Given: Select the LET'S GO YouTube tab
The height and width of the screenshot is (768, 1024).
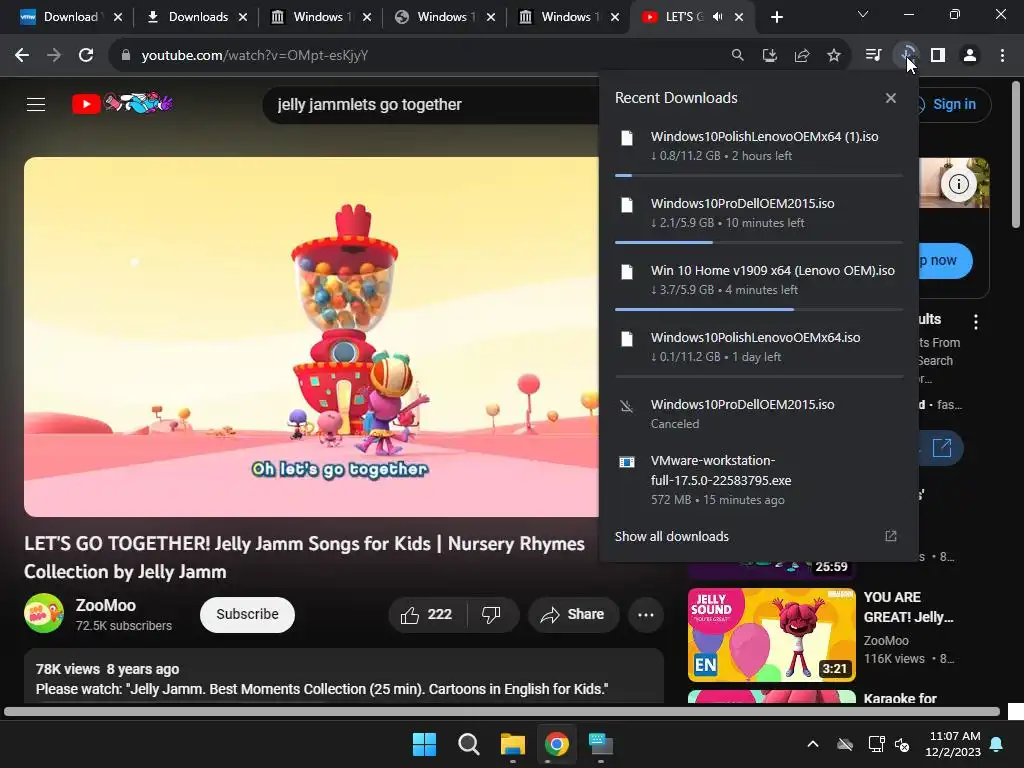Looking at the screenshot, I should [x=682, y=17].
